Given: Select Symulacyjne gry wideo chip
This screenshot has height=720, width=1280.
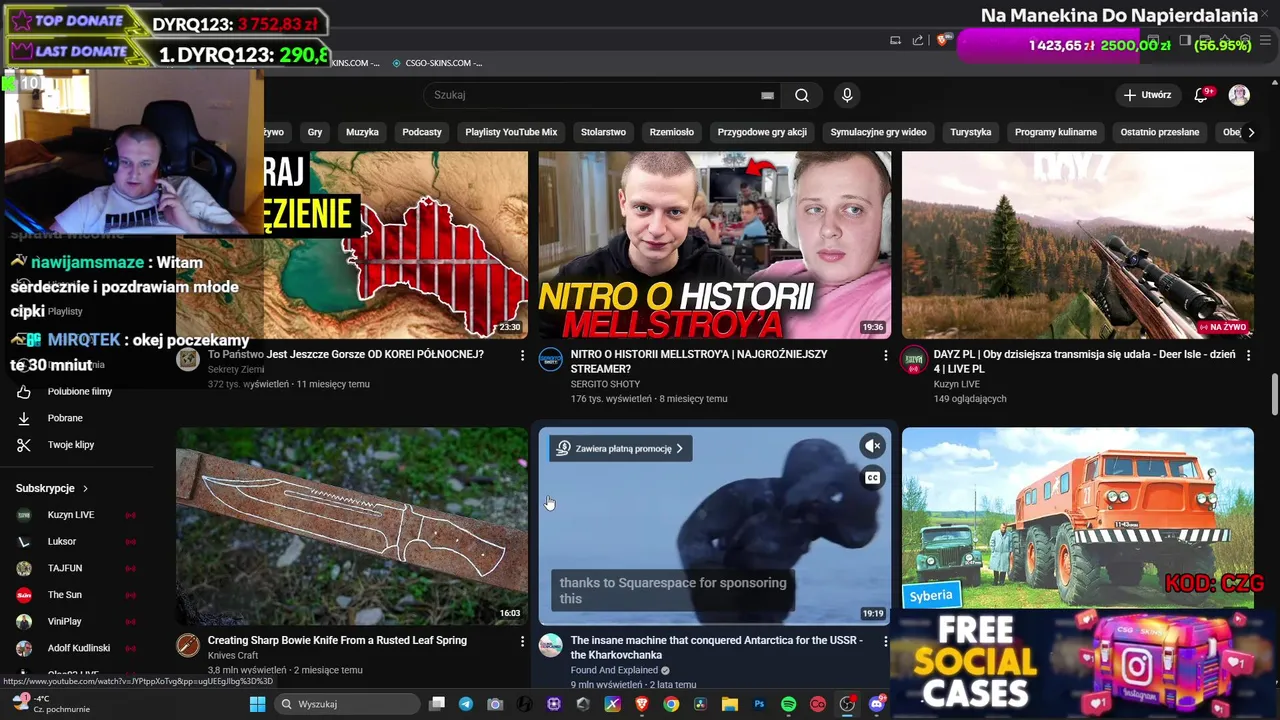Looking at the screenshot, I should [x=878, y=132].
